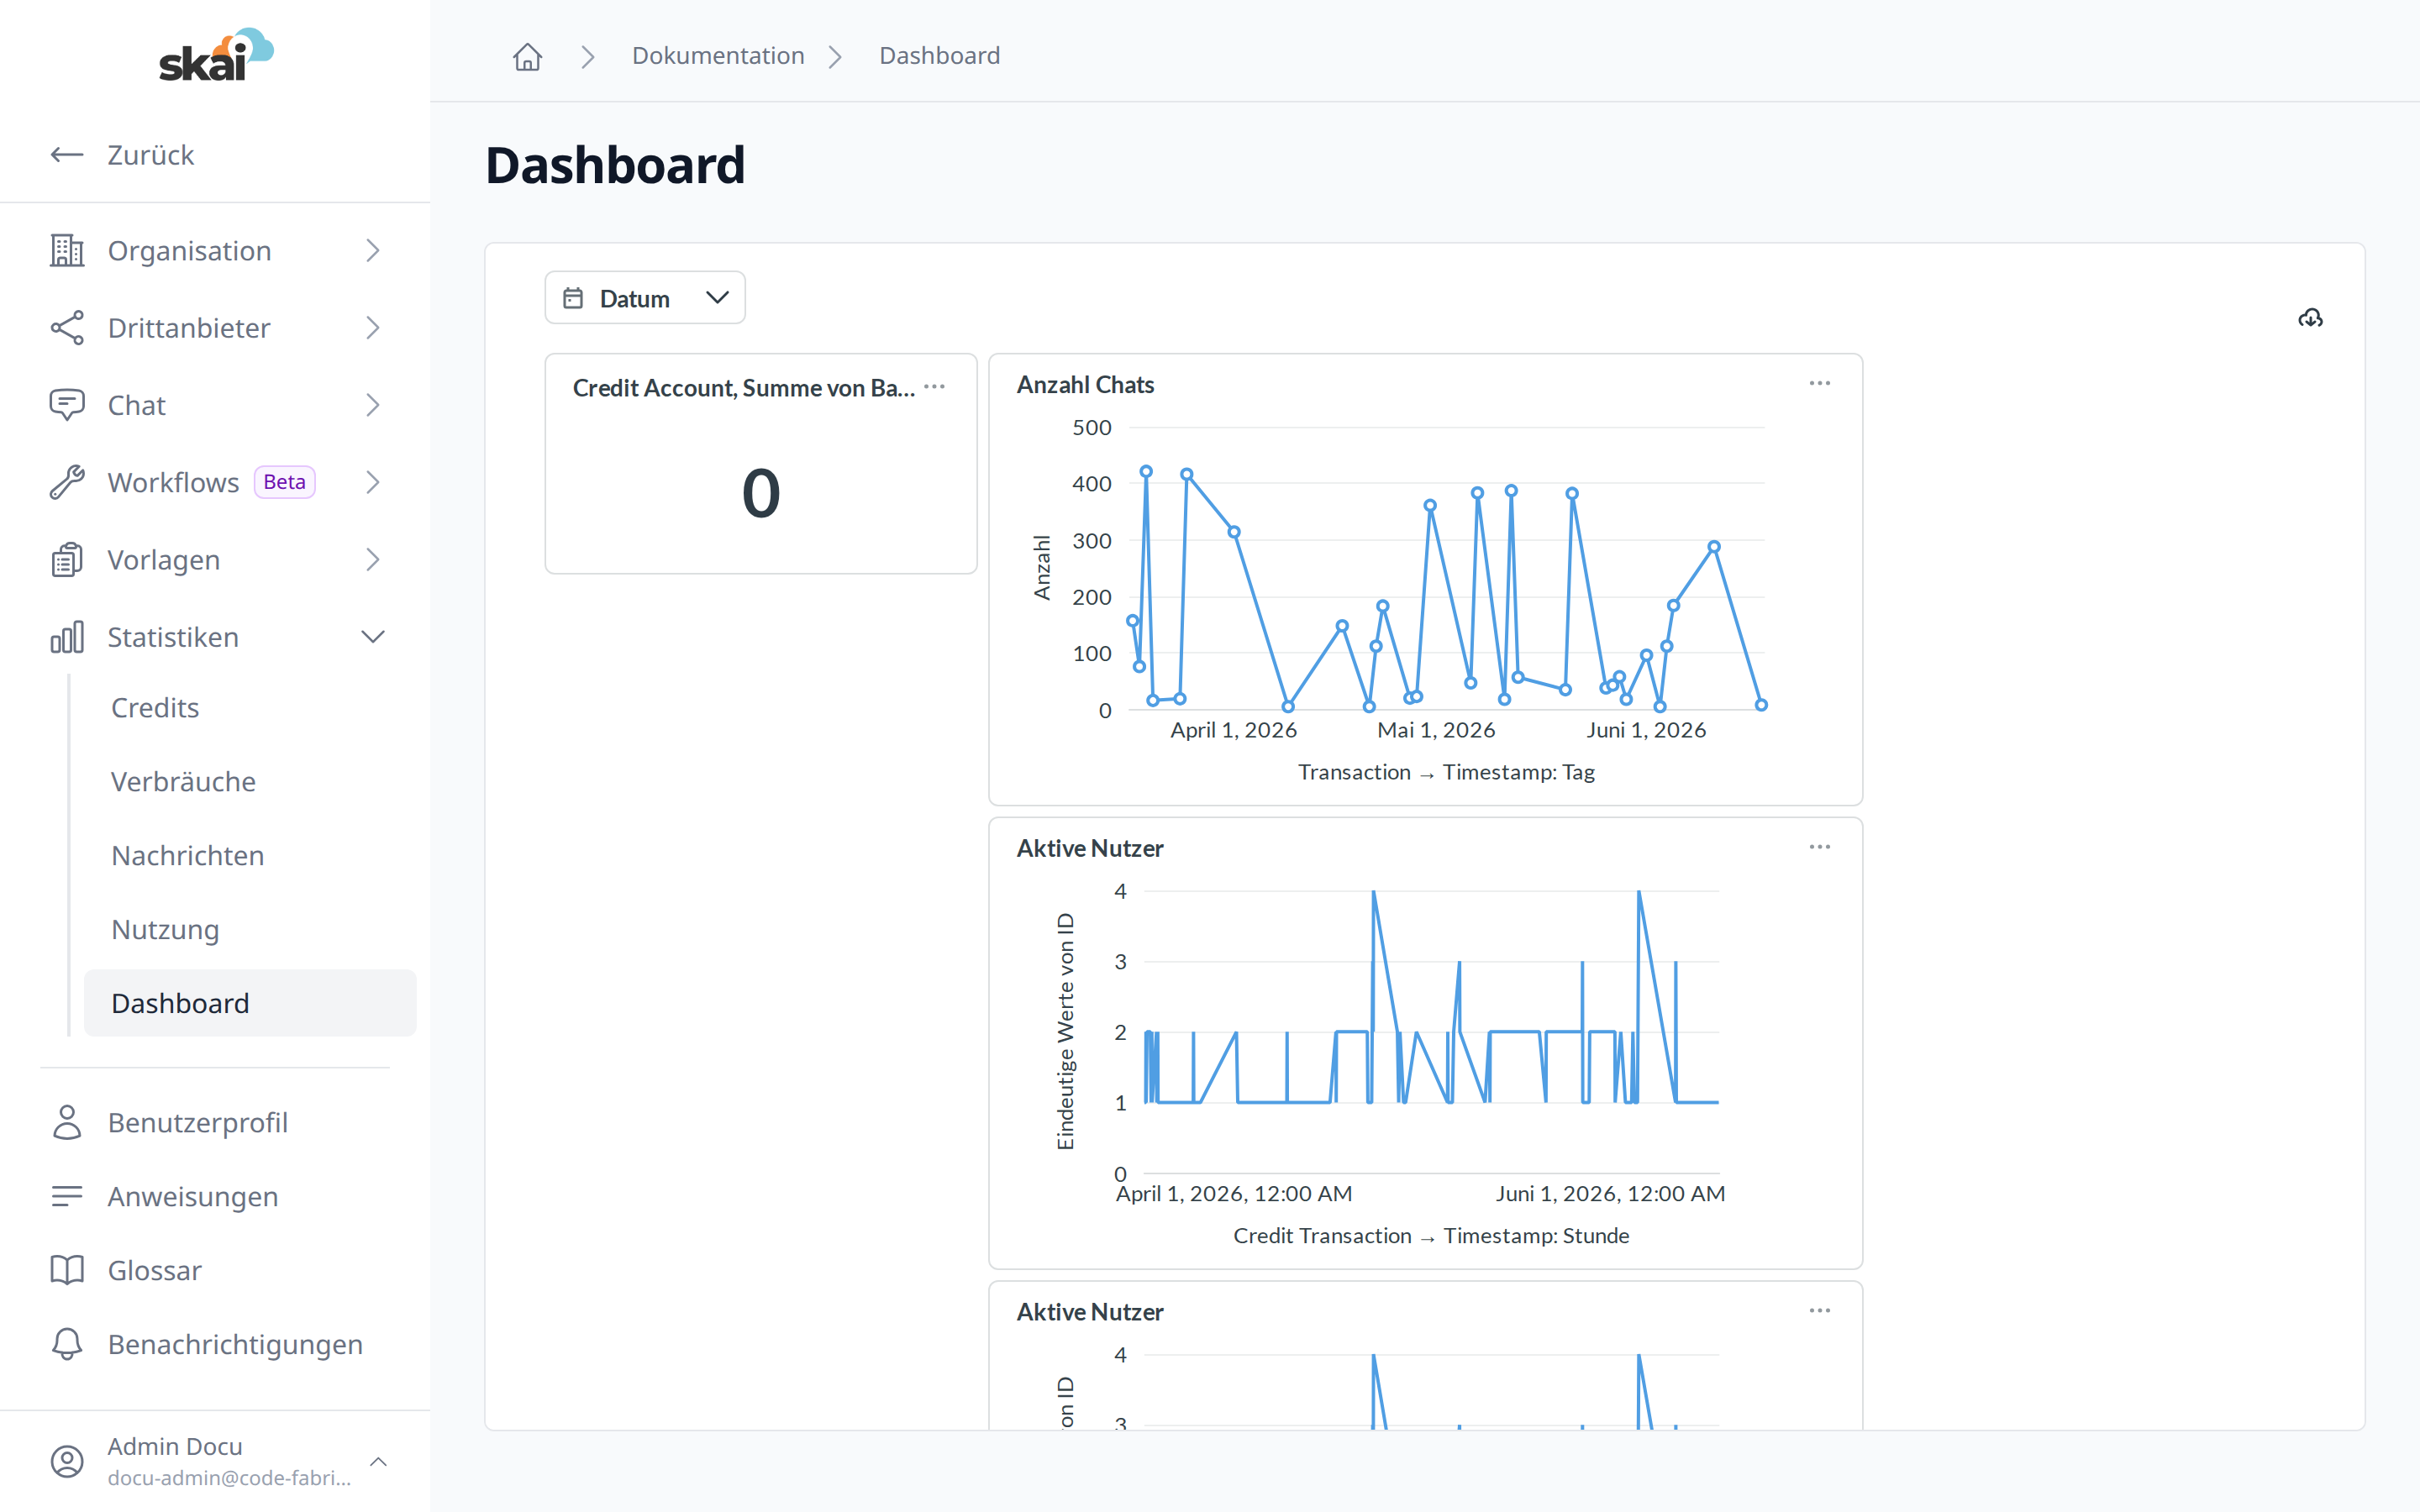2420x1512 pixels.
Task: Click the calendar icon in Datum filter
Action: (573, 298)
